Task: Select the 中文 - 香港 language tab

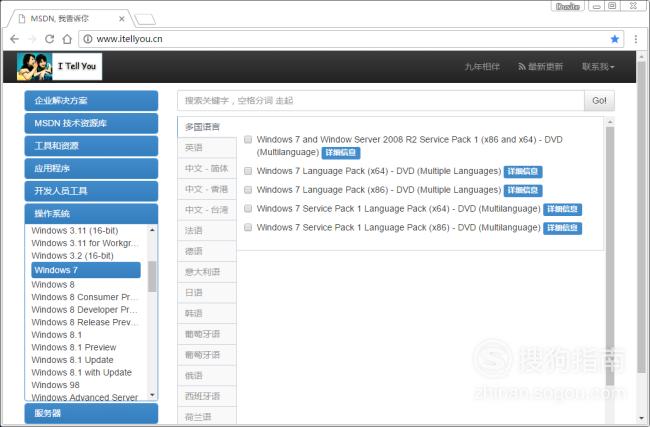Action: coord(206,189)
